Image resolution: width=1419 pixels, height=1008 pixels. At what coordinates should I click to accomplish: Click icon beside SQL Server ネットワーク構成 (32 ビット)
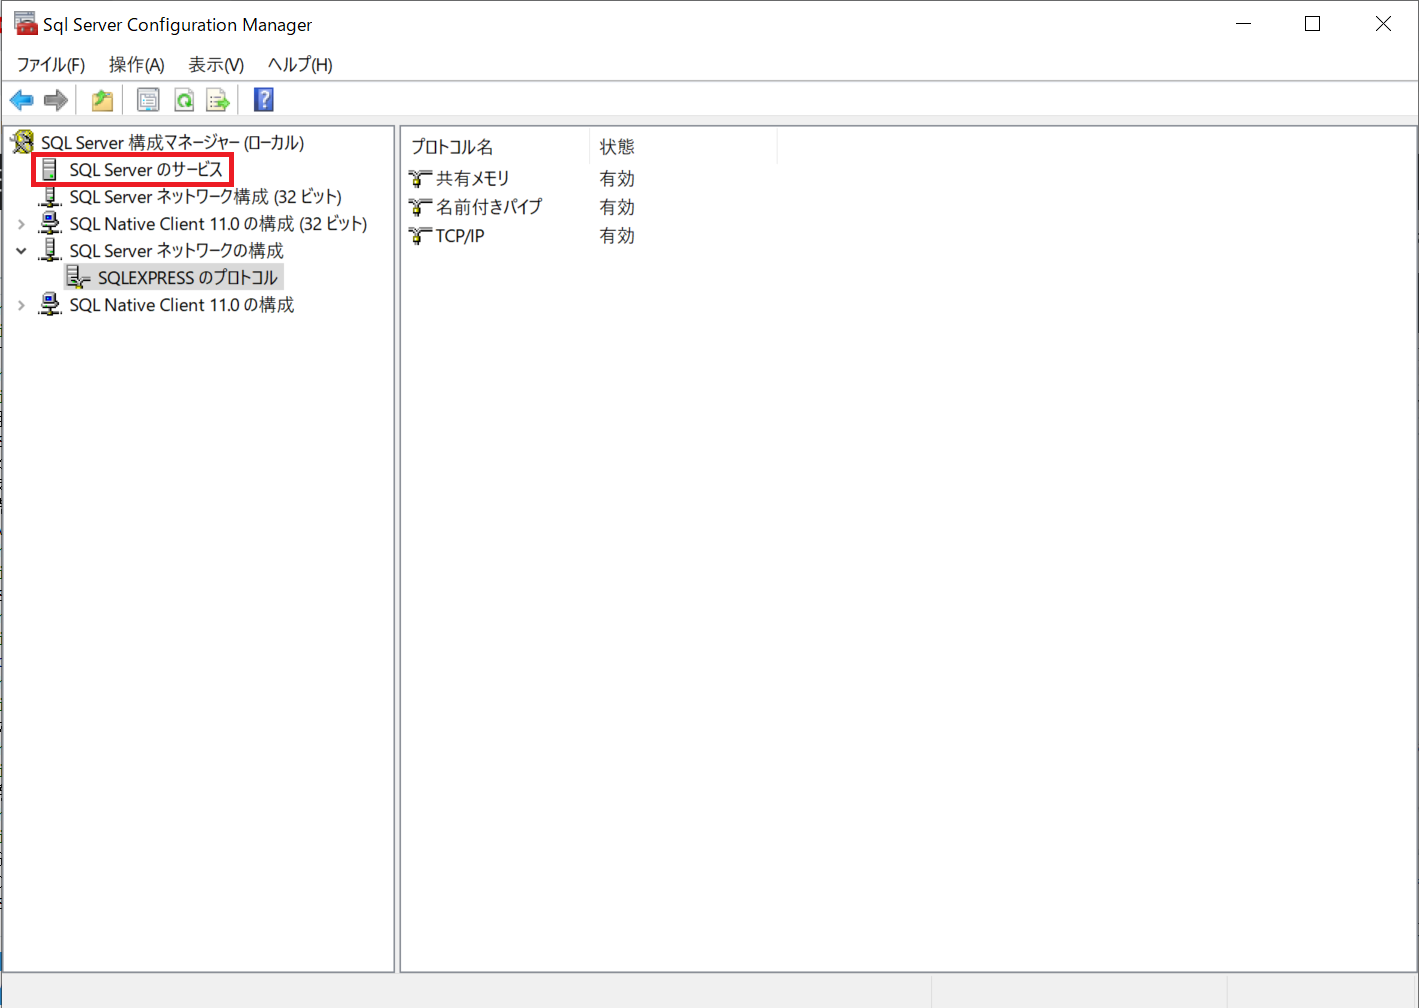point(50,197)
